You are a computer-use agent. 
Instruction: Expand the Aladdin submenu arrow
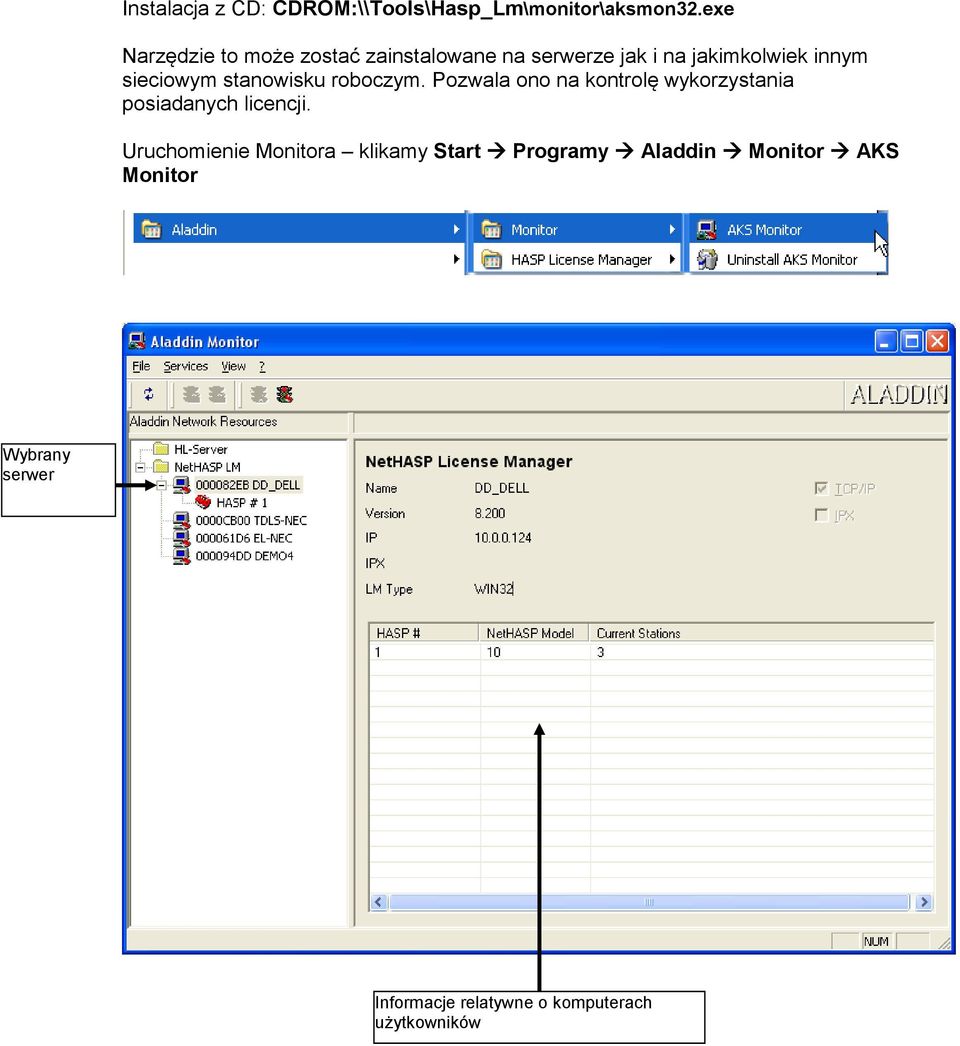tap(456, 229)
